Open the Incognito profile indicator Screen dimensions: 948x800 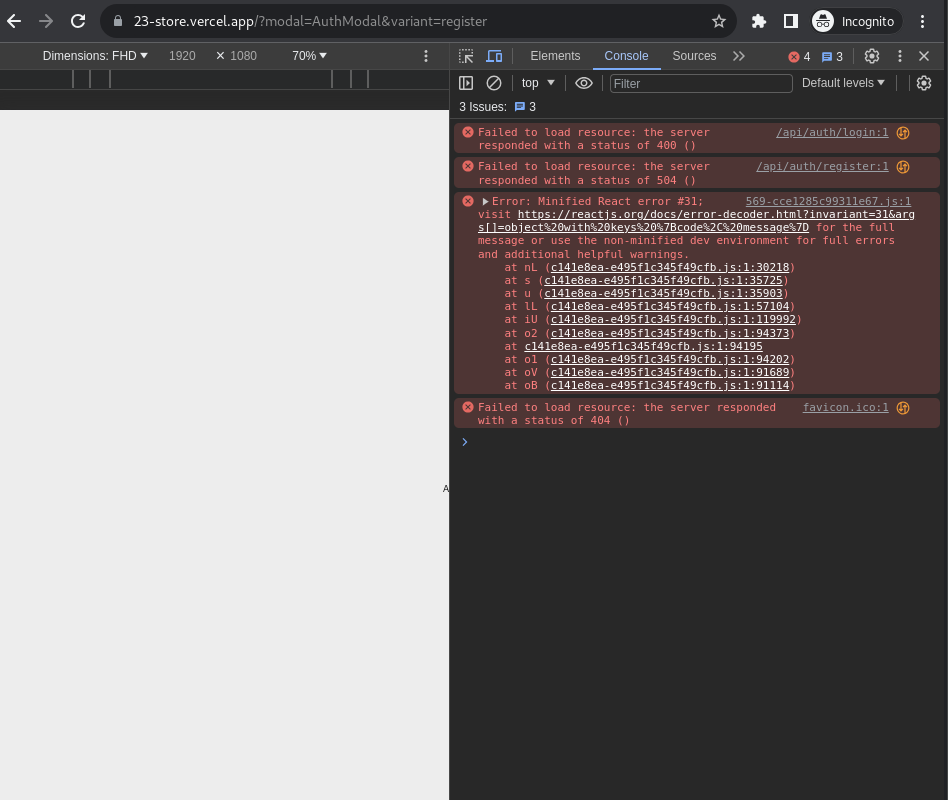click(856, 22)
